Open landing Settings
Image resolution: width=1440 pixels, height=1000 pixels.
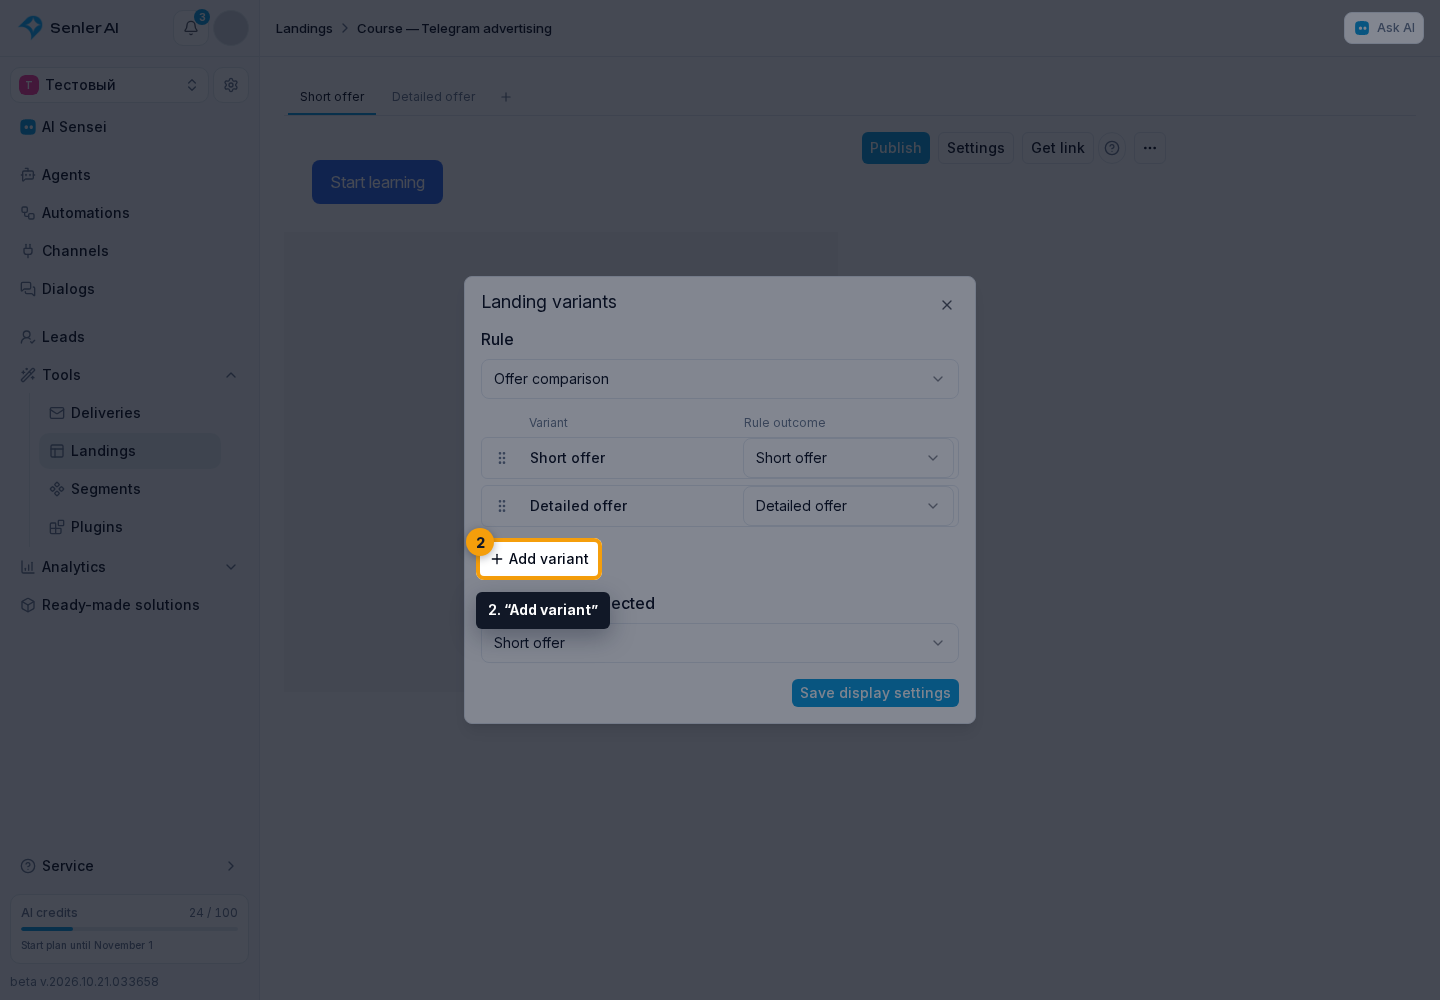point(976,148)
